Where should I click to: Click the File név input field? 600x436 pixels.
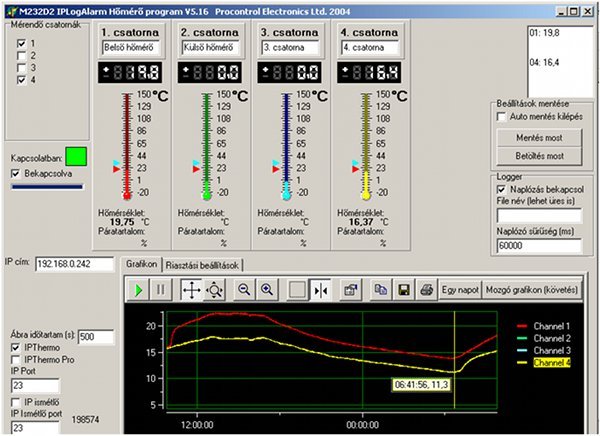click(x=539, y=216)
